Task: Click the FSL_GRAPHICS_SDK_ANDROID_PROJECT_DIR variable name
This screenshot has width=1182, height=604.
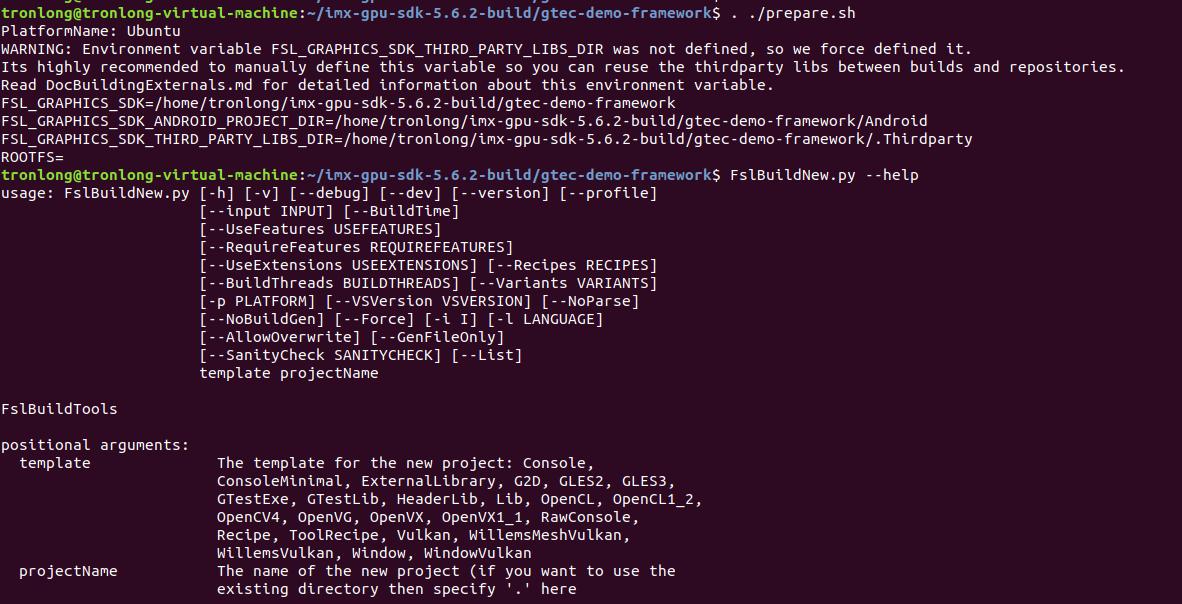Action: point(162,121)
